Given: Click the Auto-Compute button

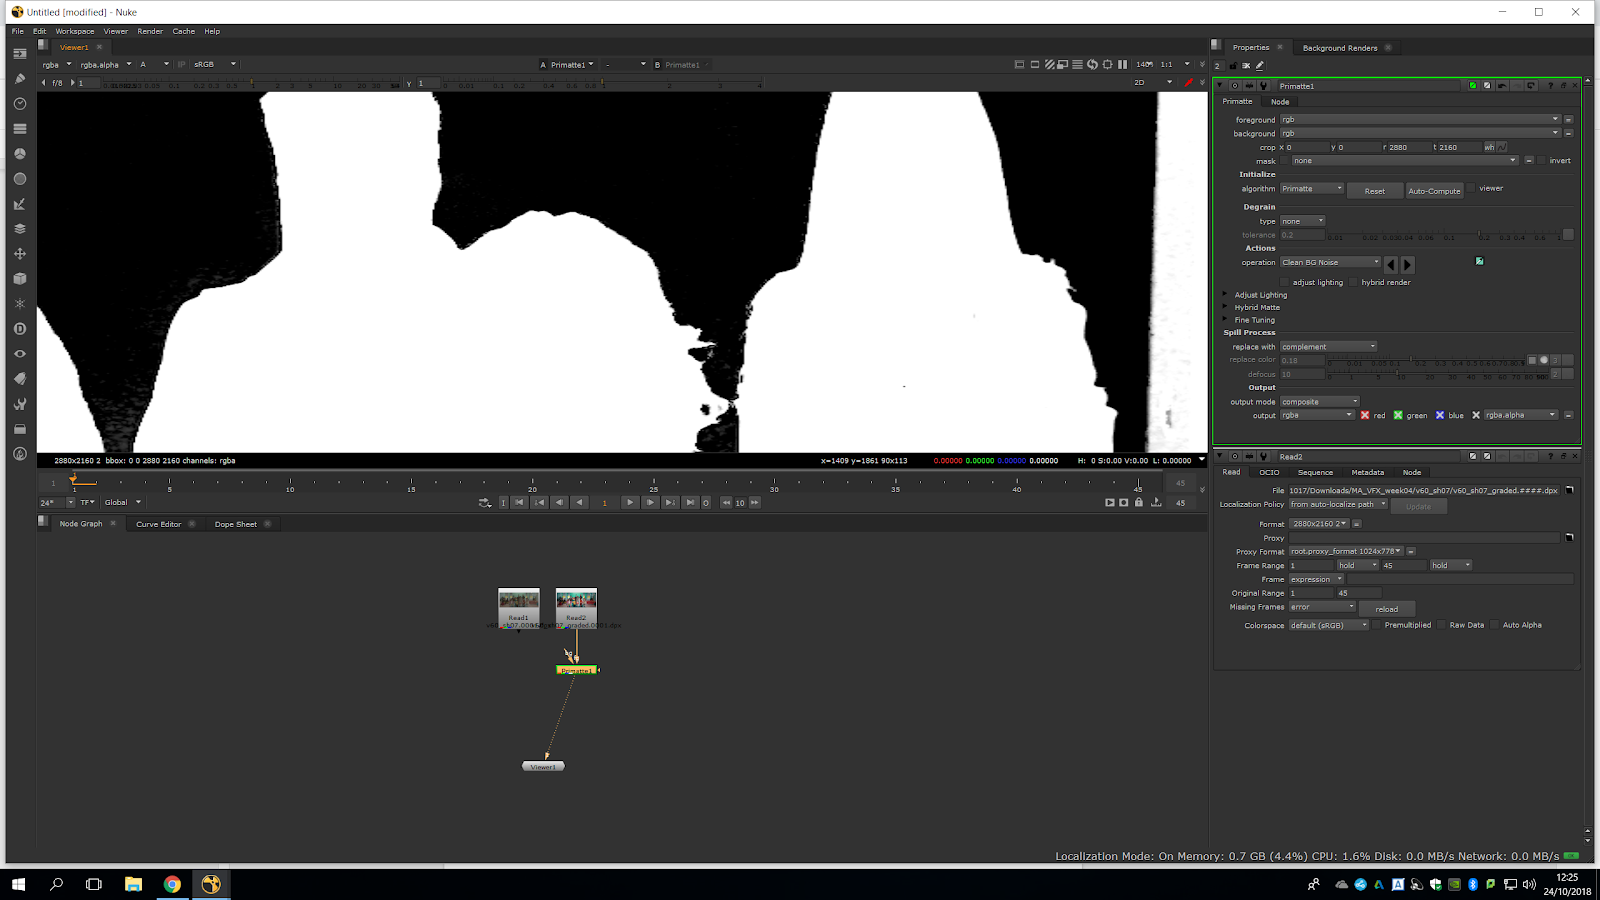Looking at the screenshot, I should point(1434,191).
